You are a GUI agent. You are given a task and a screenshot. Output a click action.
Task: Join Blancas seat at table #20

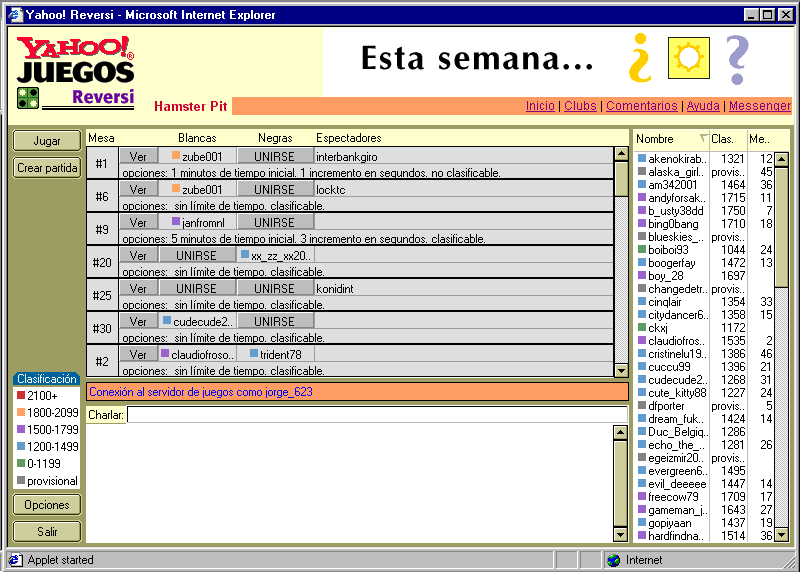coord(197,255)
